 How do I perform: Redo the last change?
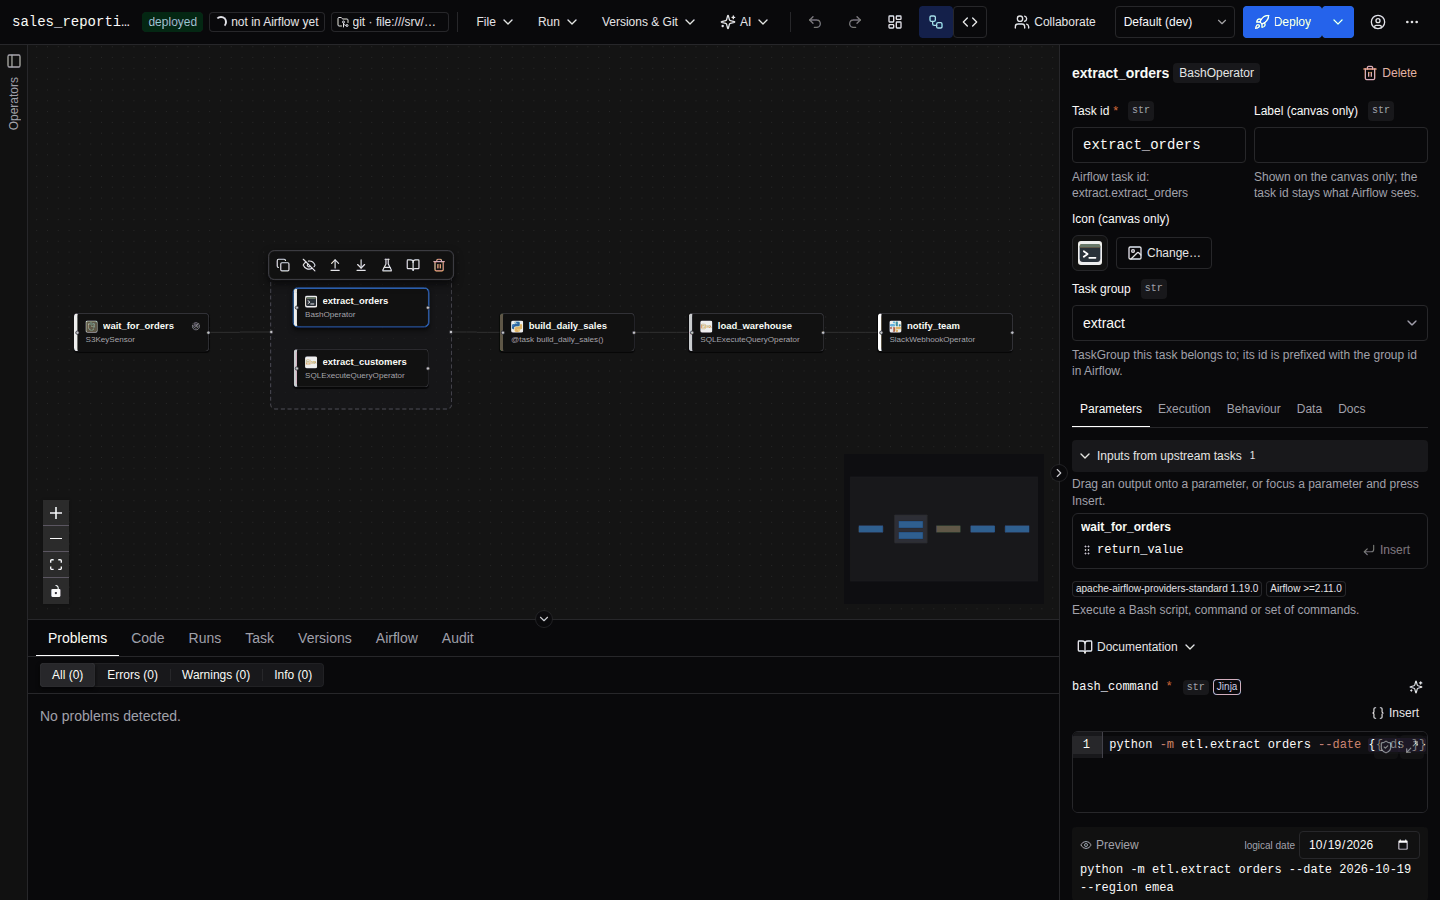click(855, 22)
